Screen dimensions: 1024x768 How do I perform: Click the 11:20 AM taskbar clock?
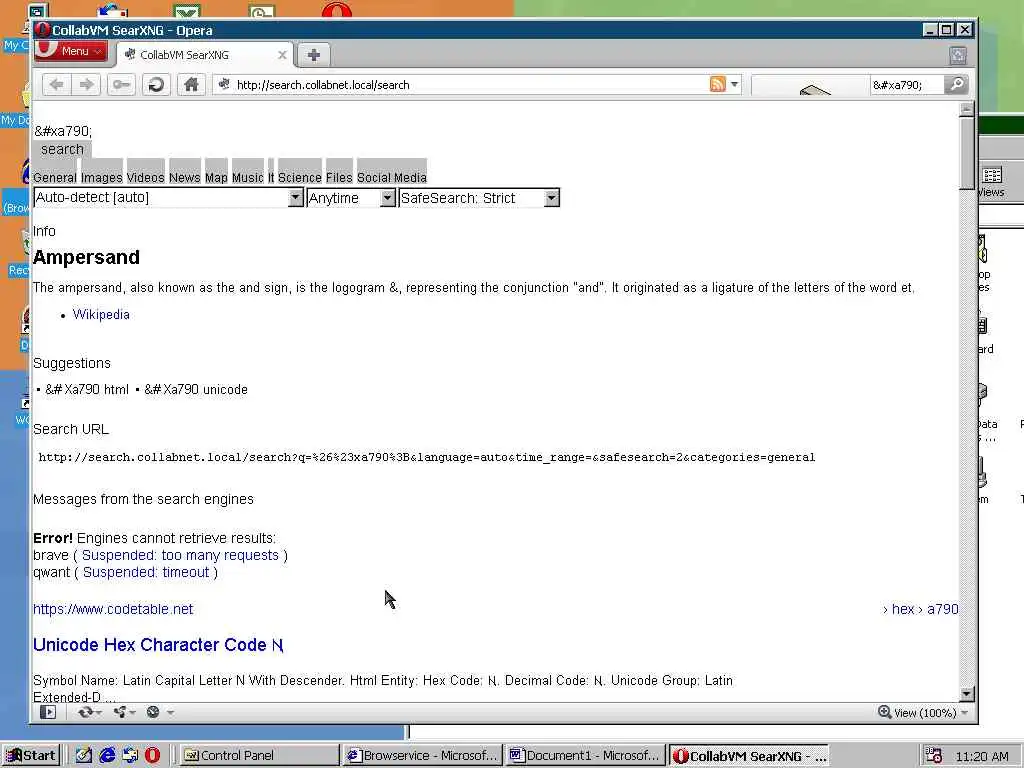[x=982, y=756]
